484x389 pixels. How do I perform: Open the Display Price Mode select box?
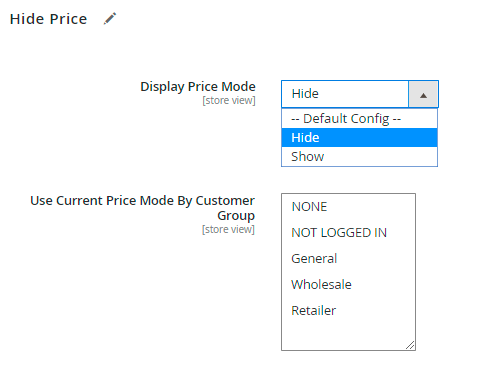360,94
